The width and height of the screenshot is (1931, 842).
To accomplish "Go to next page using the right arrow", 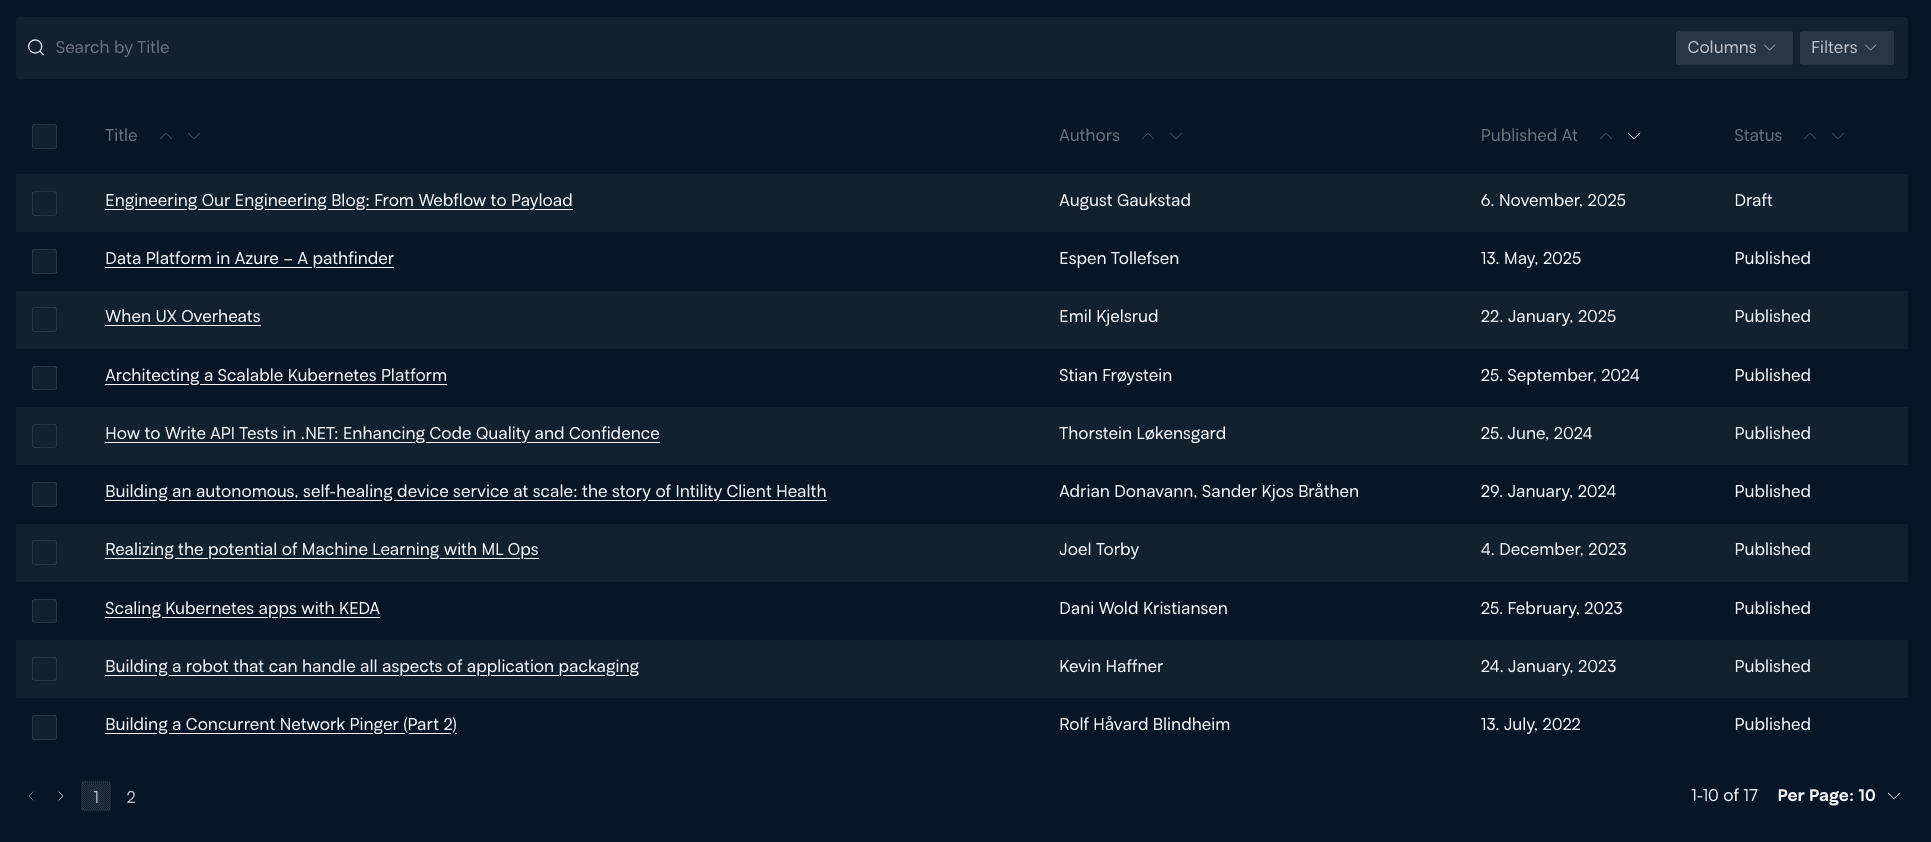I will point(61,796).
